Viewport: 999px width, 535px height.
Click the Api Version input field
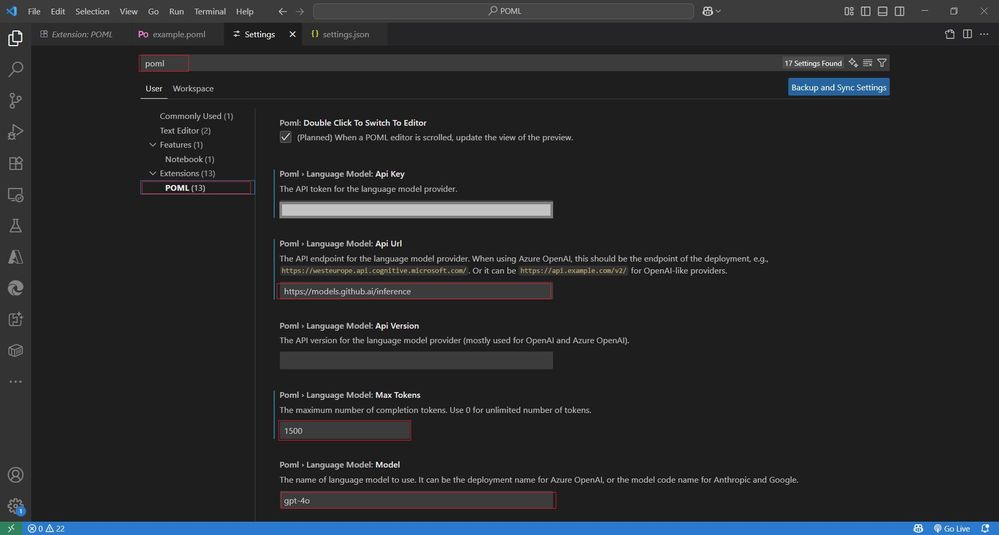(x=416, y=360)
